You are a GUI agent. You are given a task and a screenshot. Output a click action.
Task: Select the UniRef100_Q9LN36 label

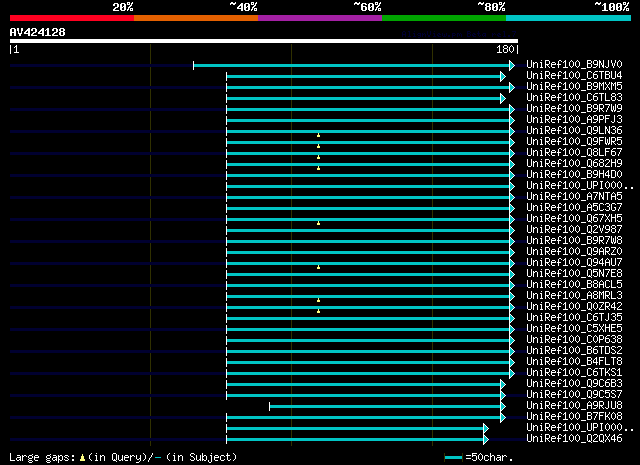click(574, 130)
